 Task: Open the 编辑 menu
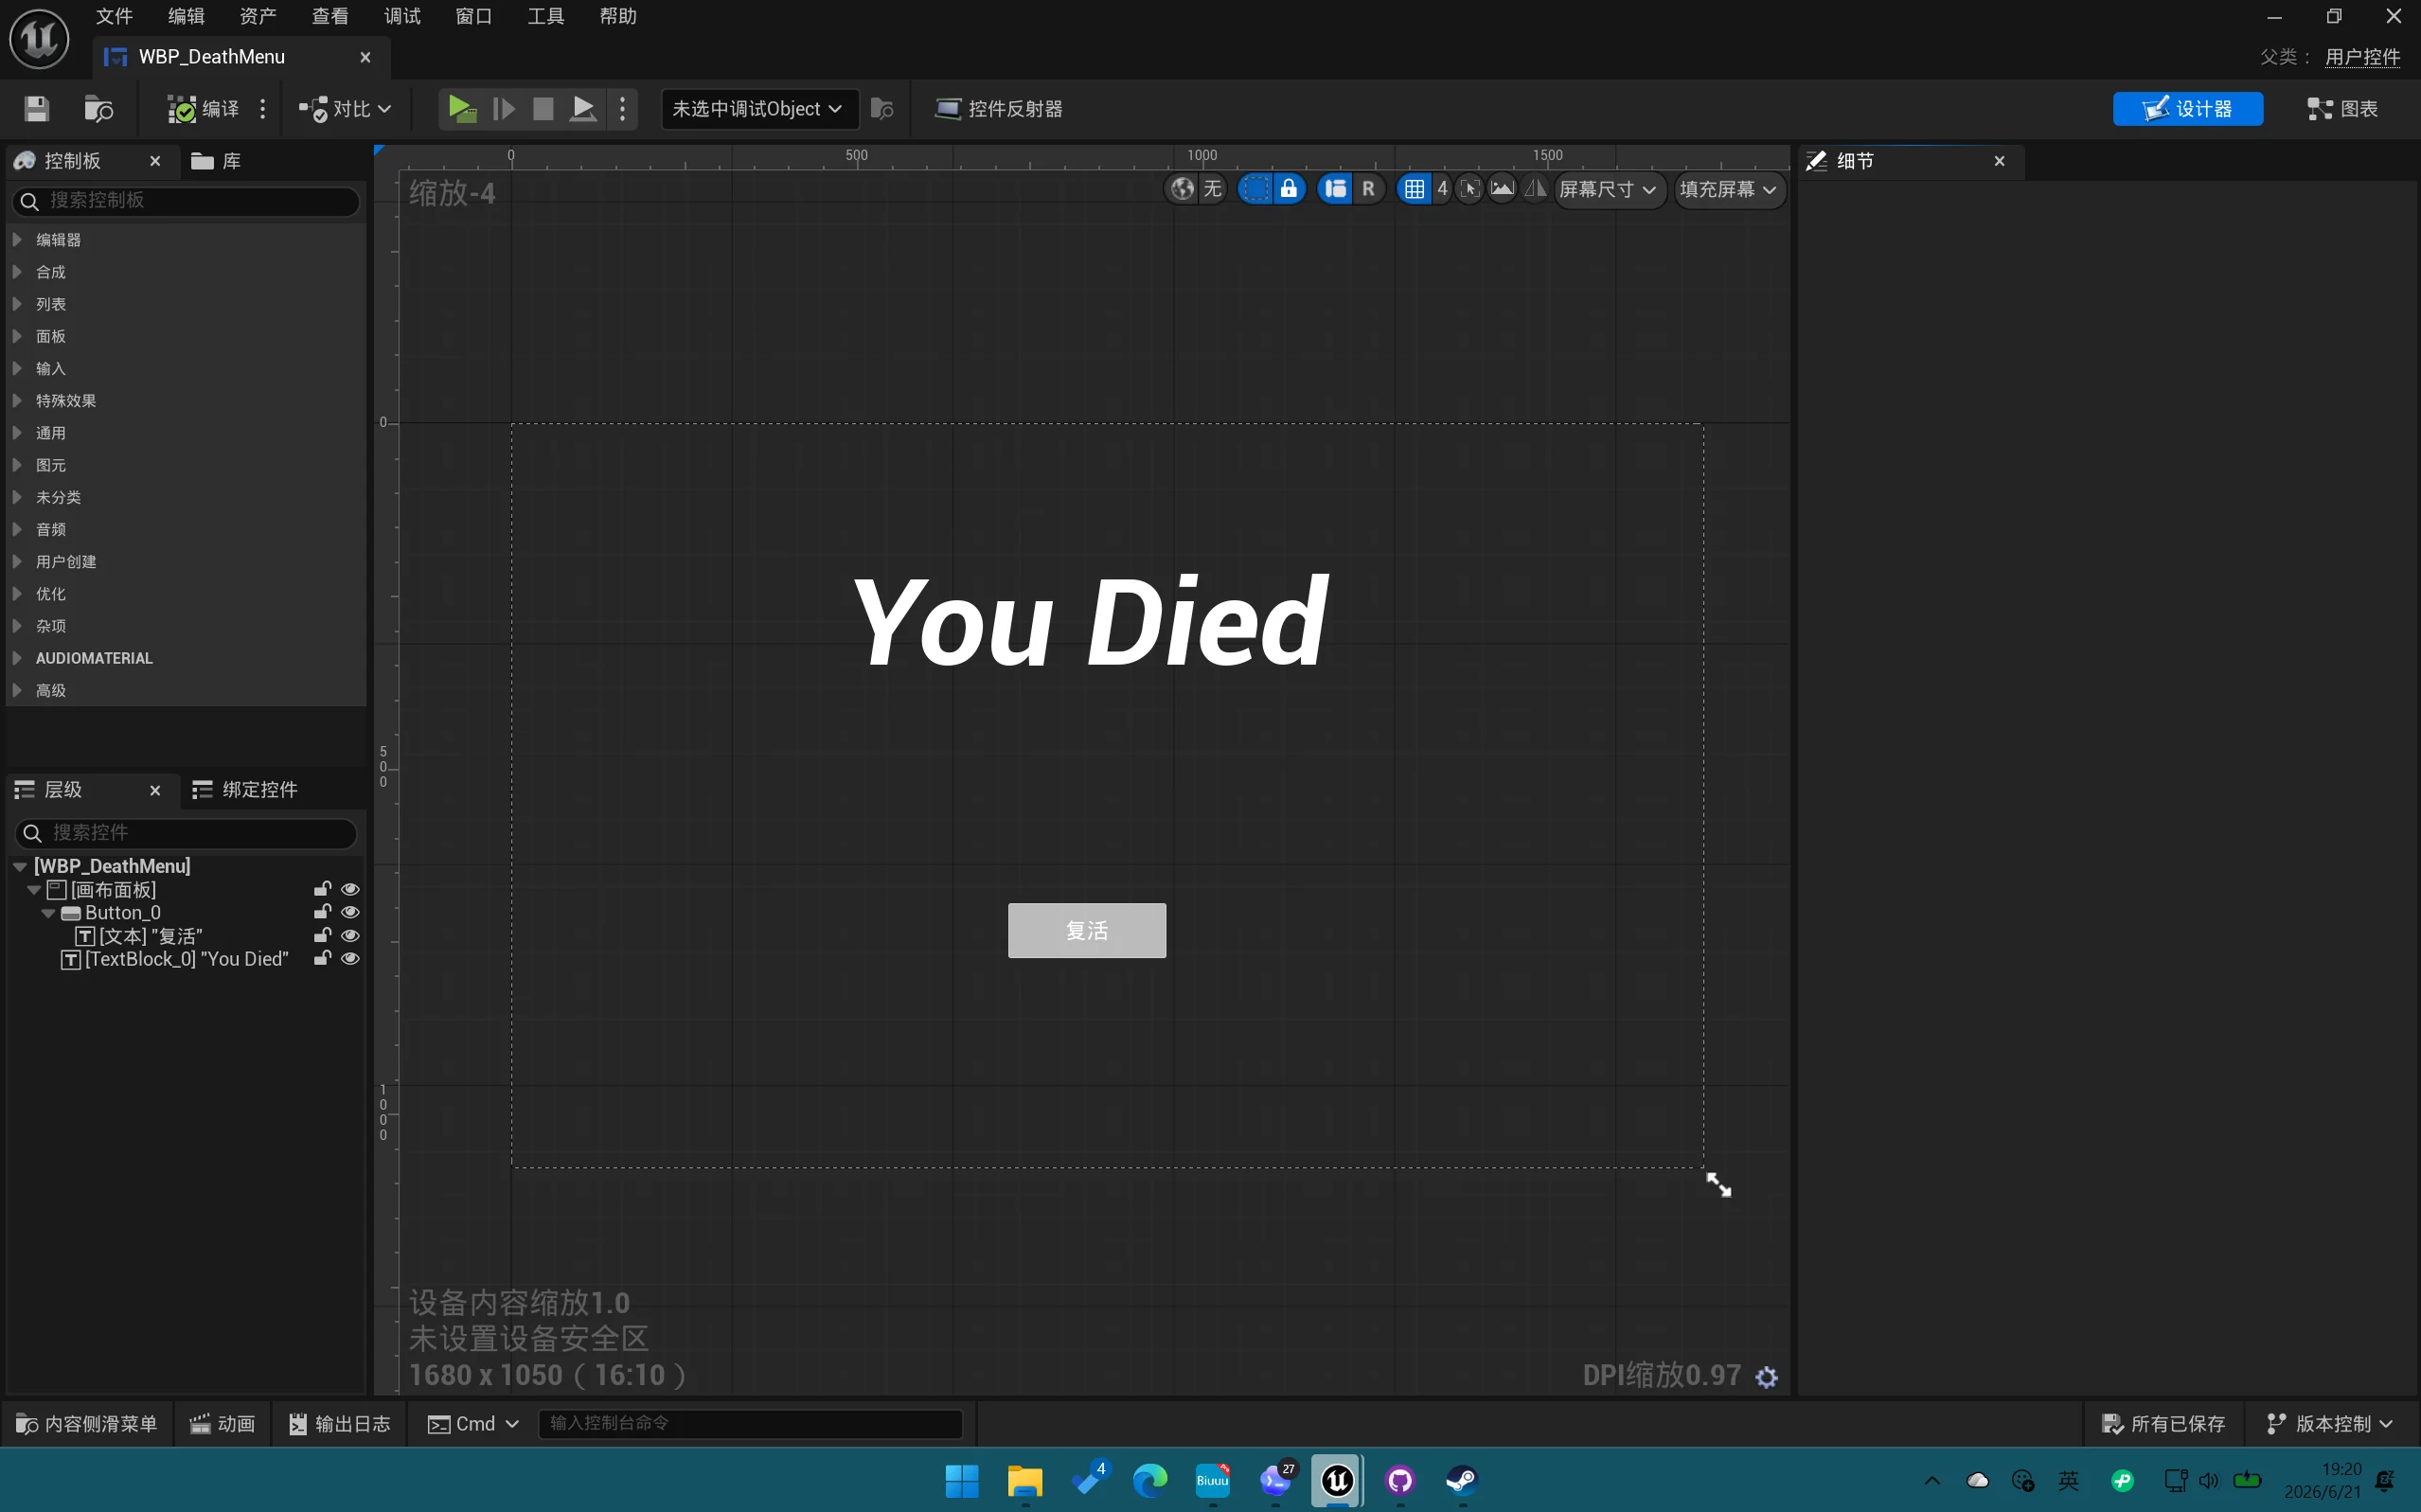[x=186, y=16]
